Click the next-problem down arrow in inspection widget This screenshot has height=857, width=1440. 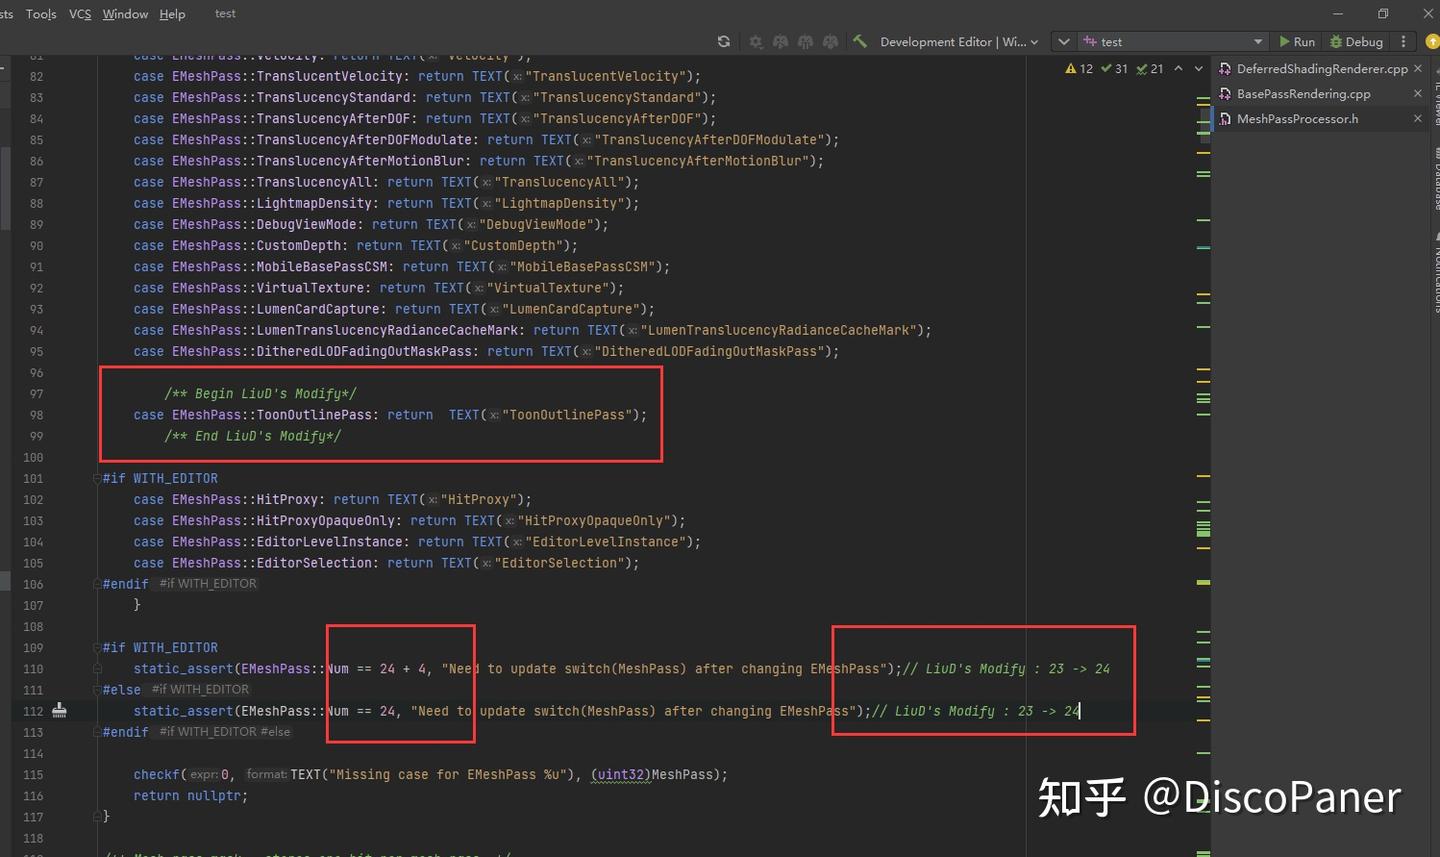pyautogui.click(x=1198, y=68)
